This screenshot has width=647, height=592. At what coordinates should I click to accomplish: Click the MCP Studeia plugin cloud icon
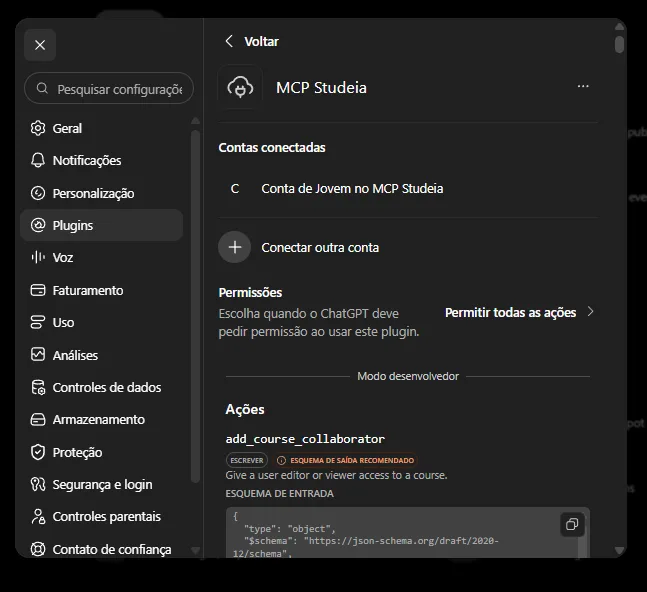[240, 87]
